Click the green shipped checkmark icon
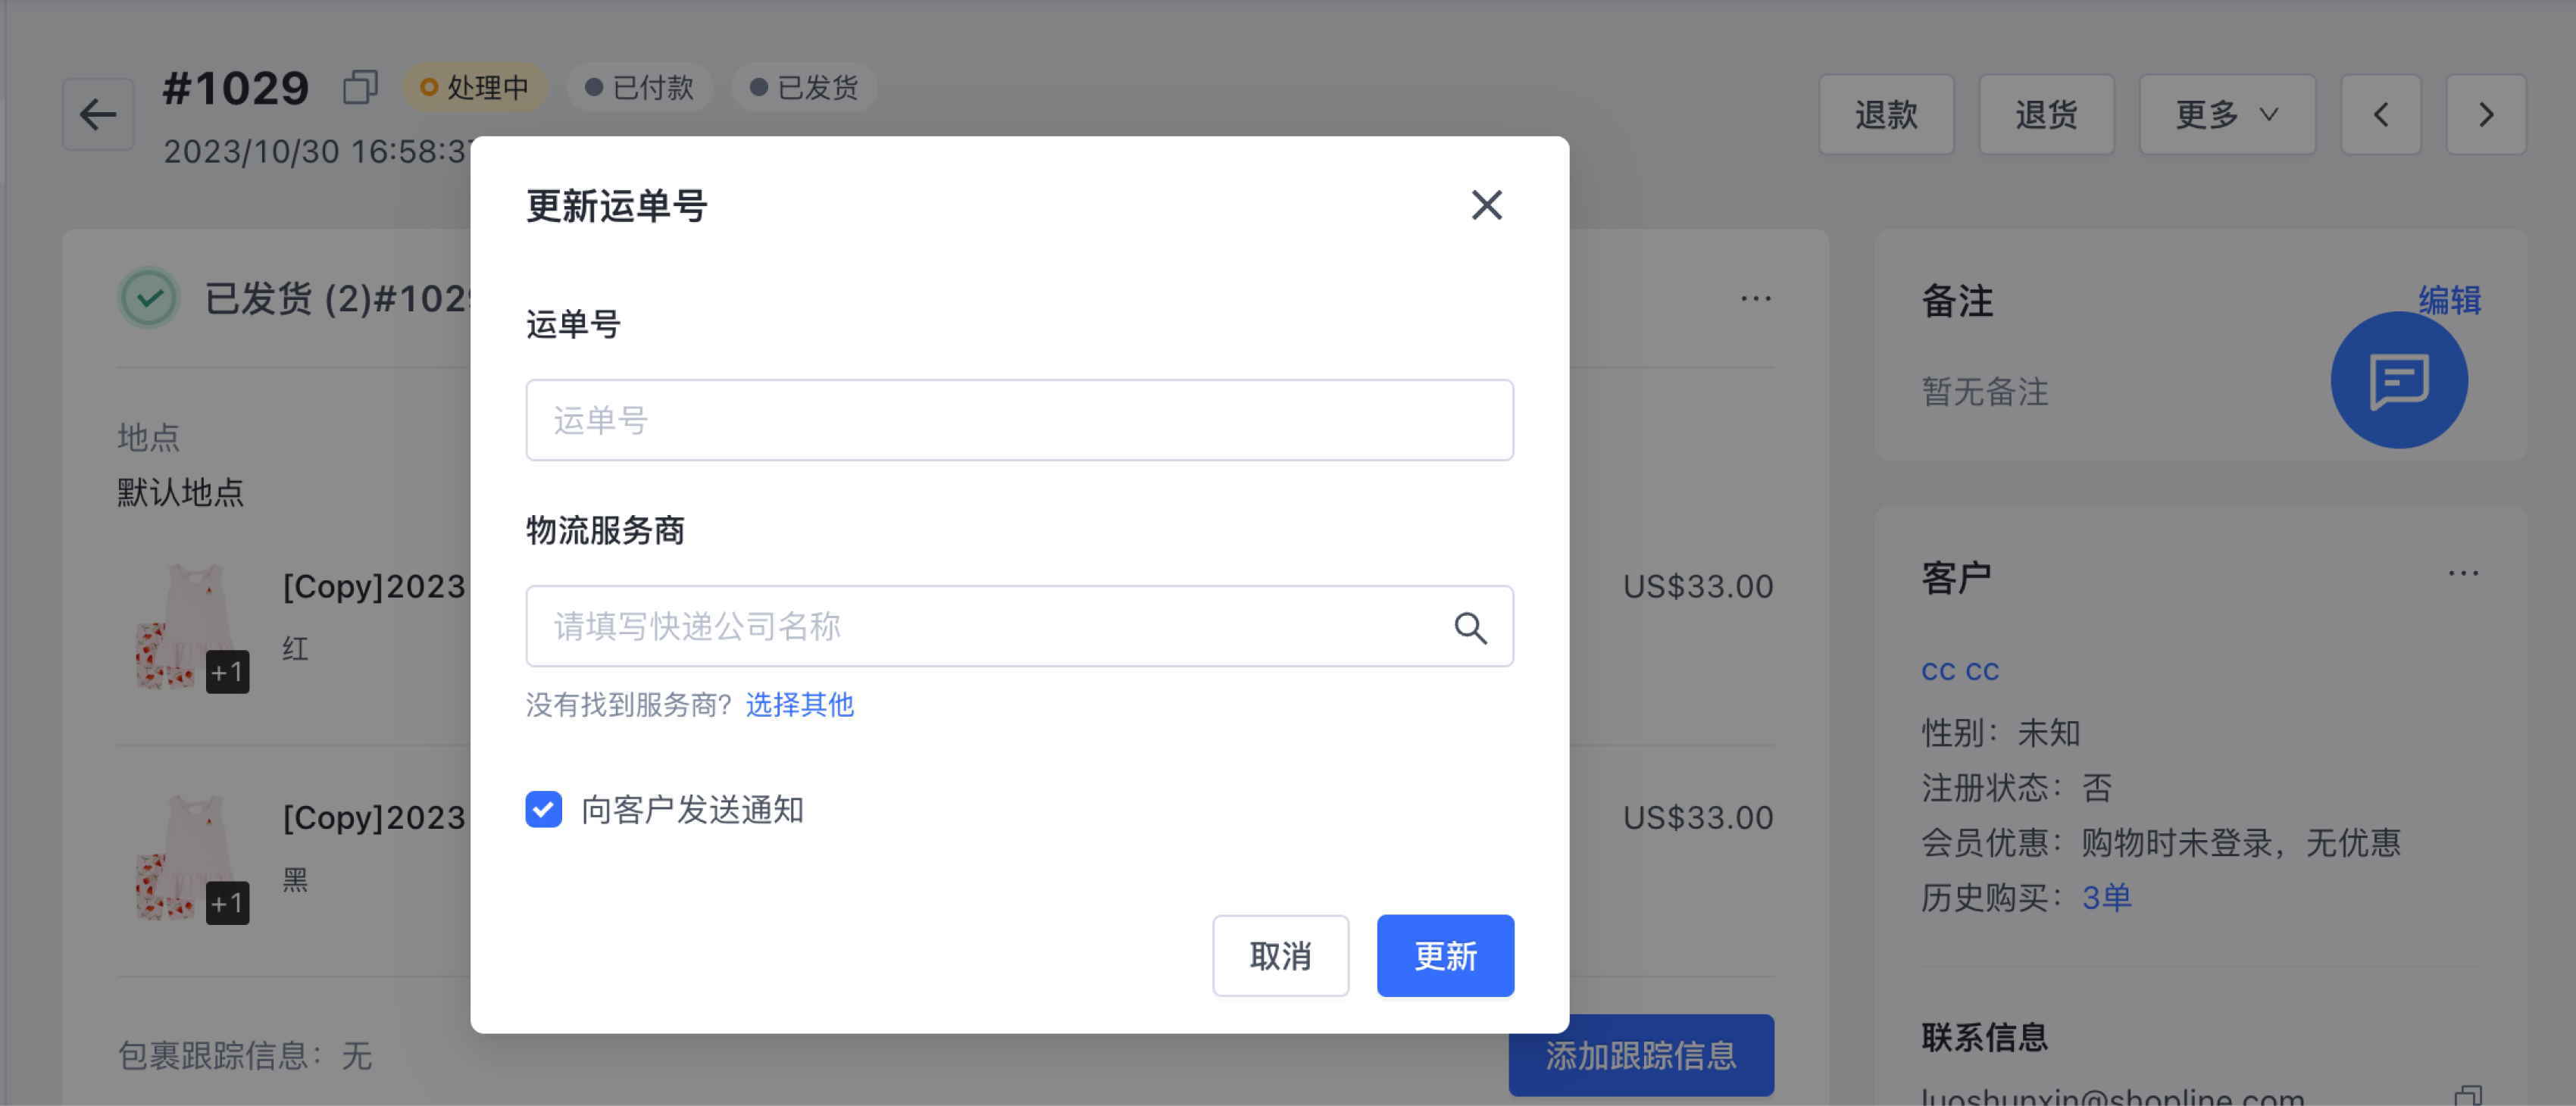The image size is (2576, 1106). [x=149, y=298]
